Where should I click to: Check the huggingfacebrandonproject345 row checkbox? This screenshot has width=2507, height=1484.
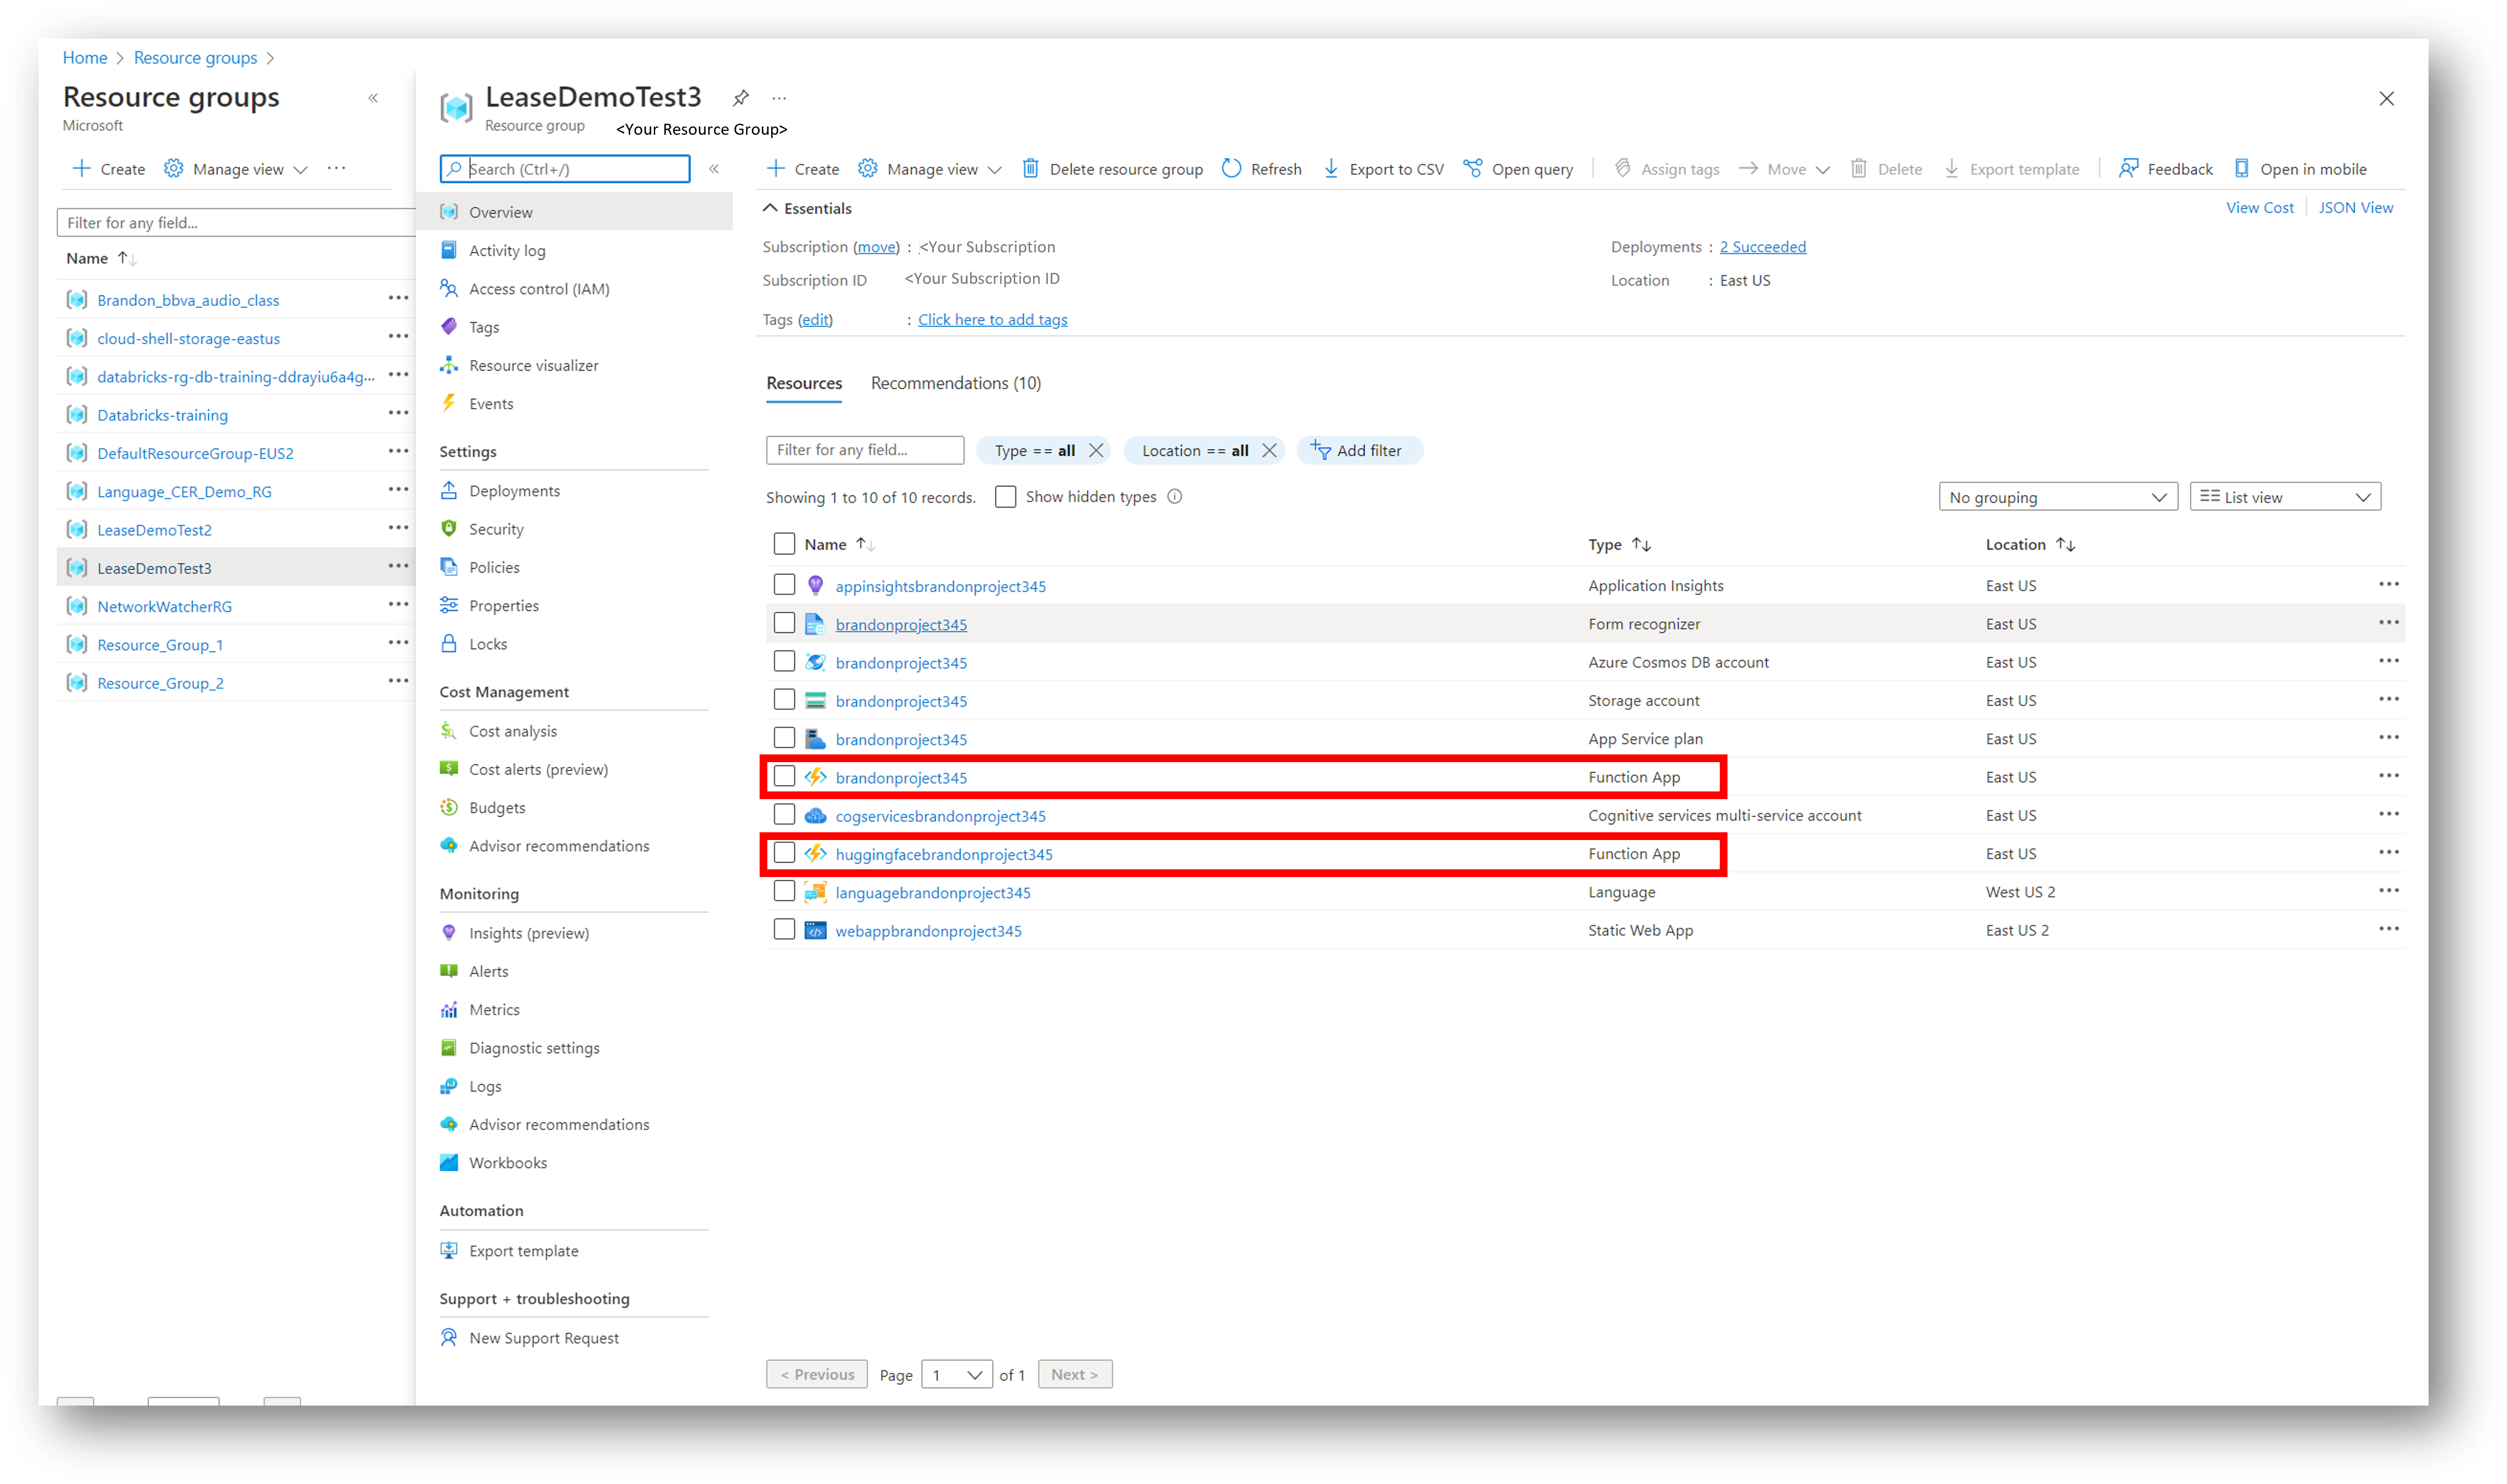click(x=784, y=853)
